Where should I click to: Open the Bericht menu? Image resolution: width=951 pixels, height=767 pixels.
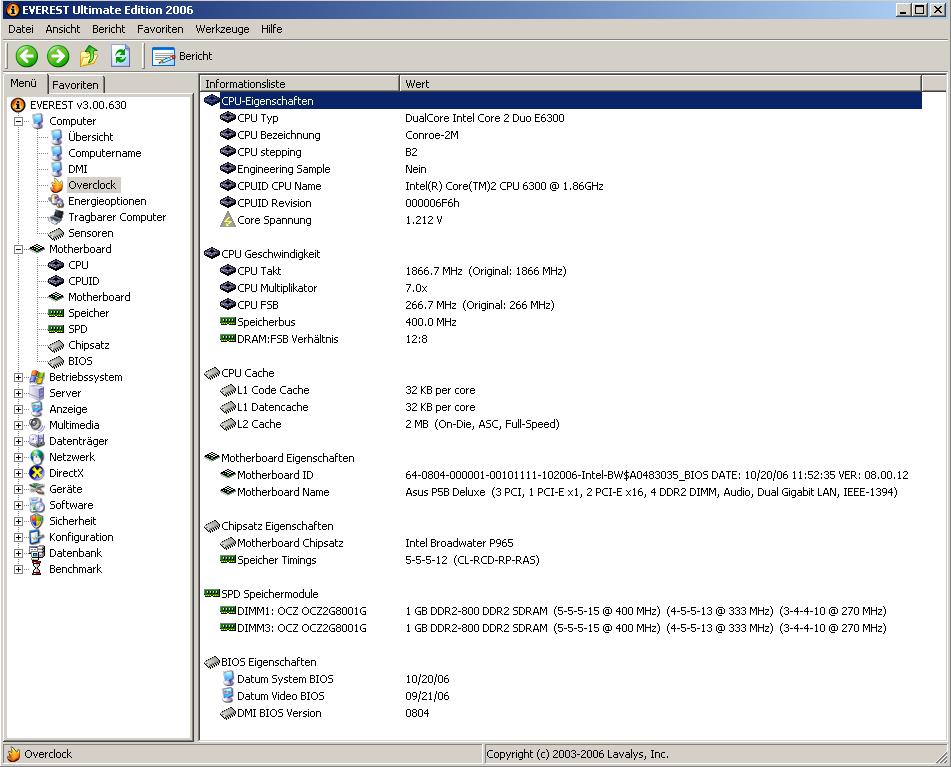point(109,29)
